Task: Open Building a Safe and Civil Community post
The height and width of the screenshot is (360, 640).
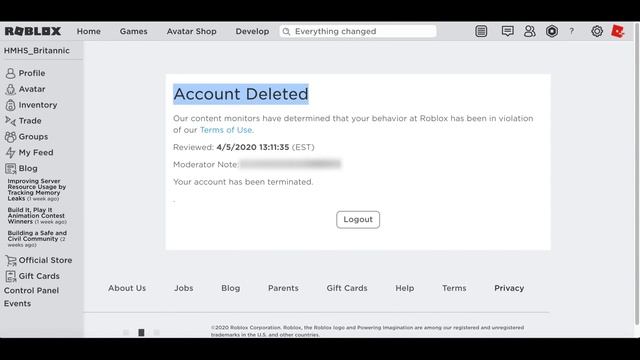Action: (x=37, y=239)
